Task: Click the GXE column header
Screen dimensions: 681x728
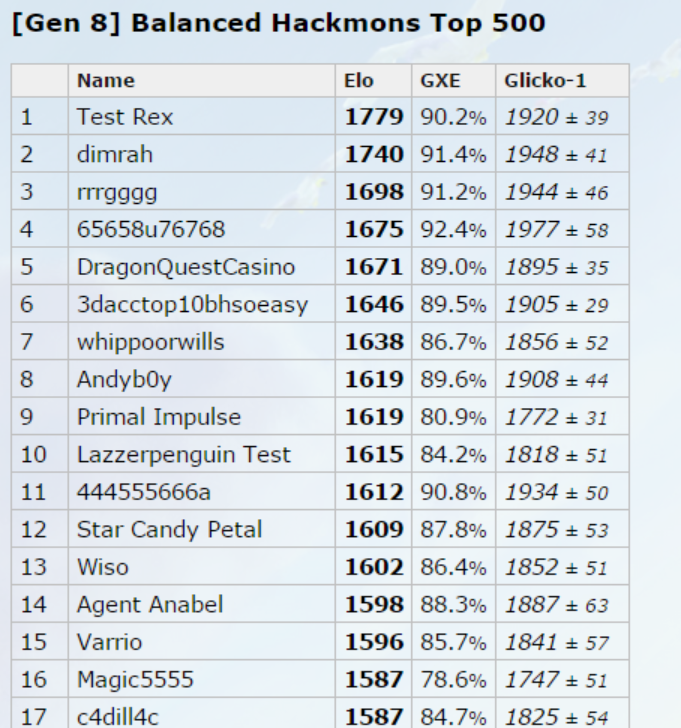Action: (x=440, y=81)
